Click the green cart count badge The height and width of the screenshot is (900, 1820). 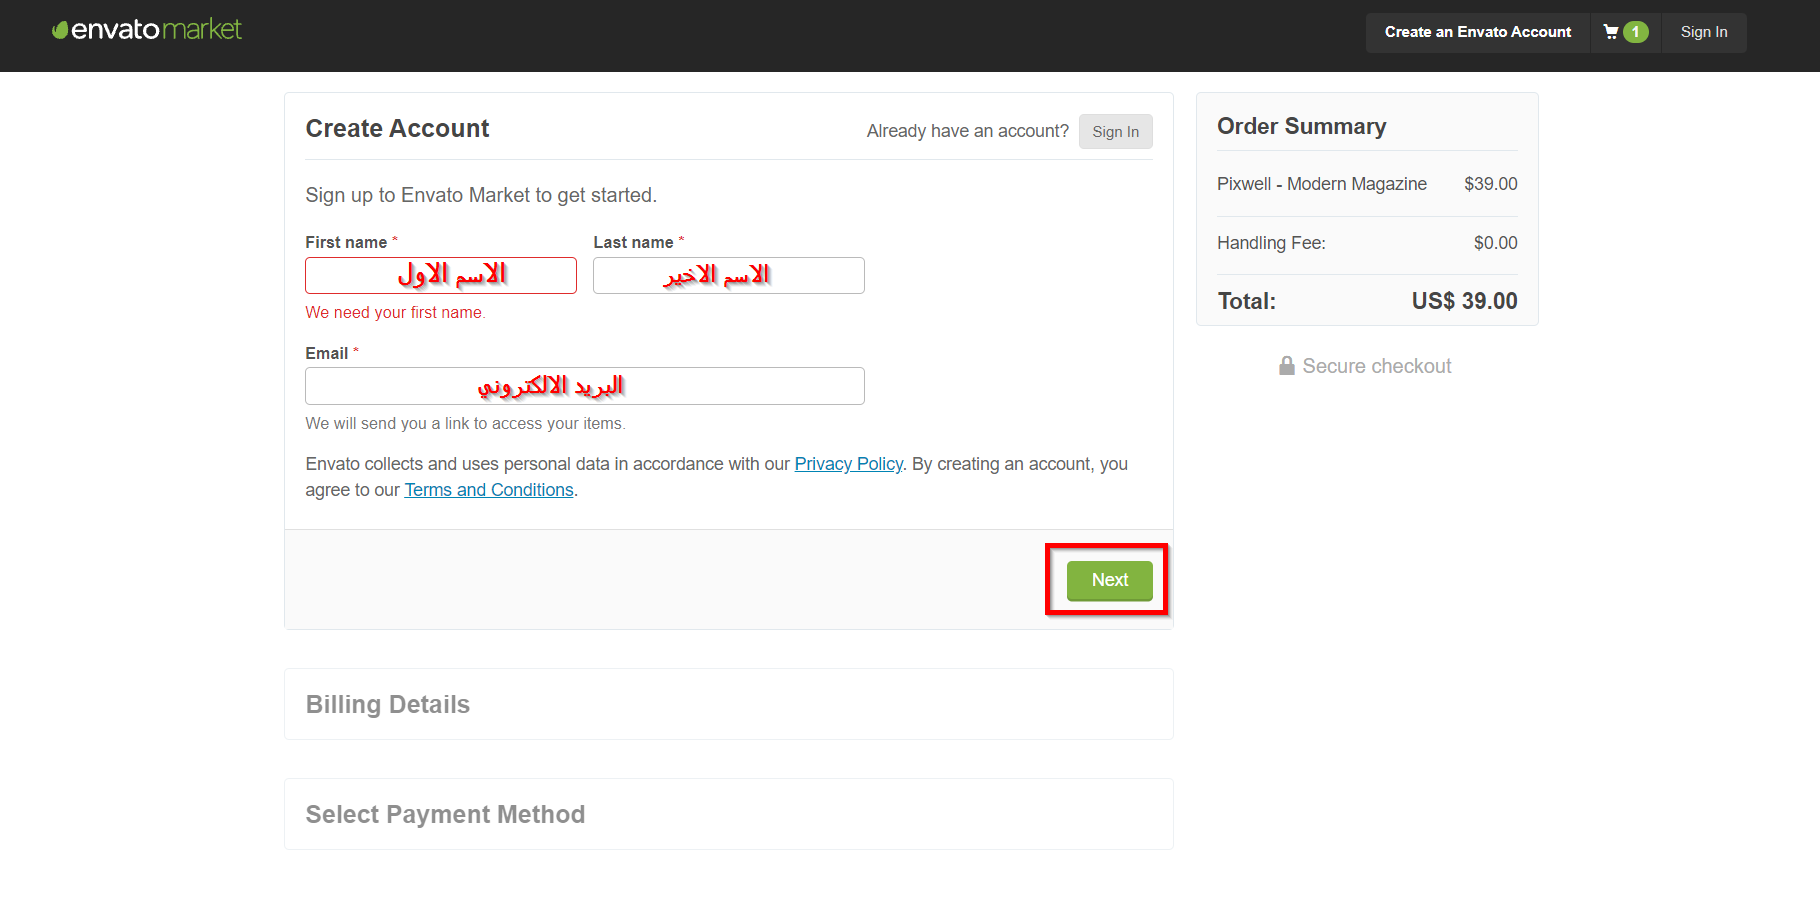pyautogui.click(x=1636, y=32)
